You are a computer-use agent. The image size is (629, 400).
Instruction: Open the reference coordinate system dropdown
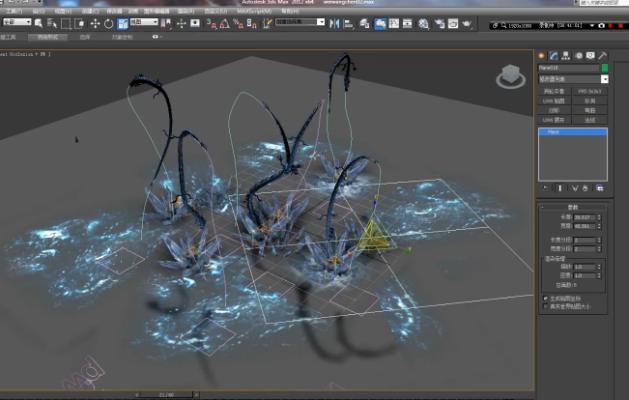(144, 22)
